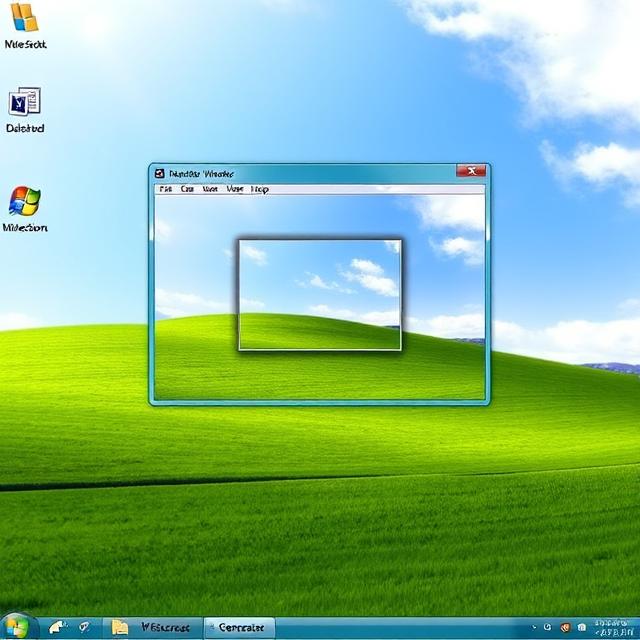Open the folder taskbar button
This screenshot has width=640, height=640.
152,627
